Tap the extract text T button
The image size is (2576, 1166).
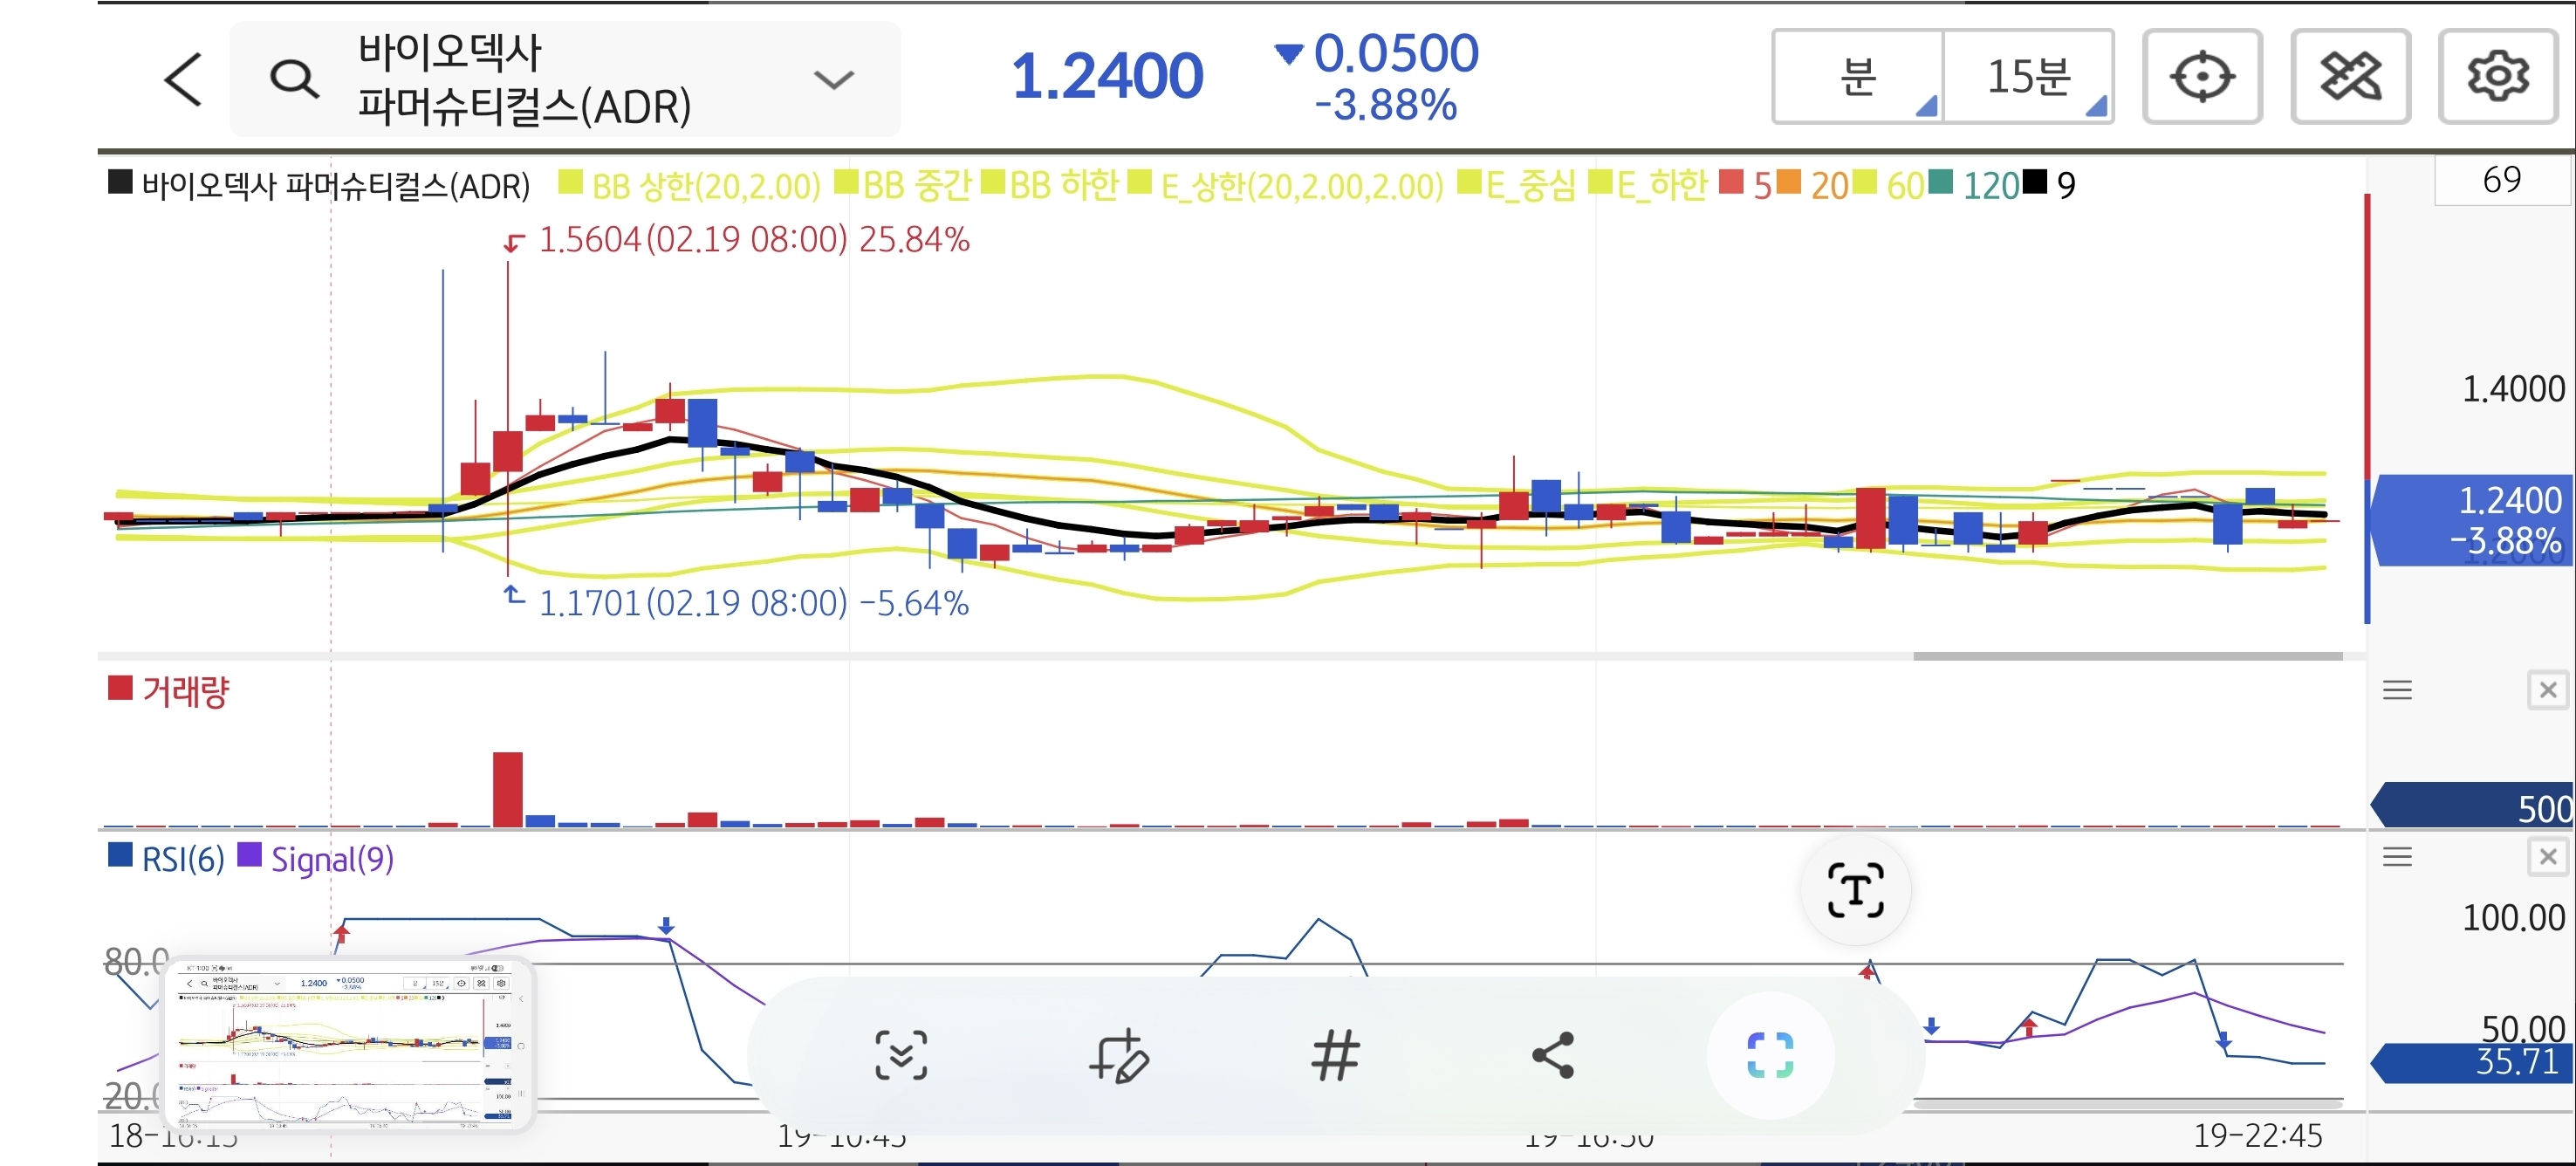(x=1855, y=890)
